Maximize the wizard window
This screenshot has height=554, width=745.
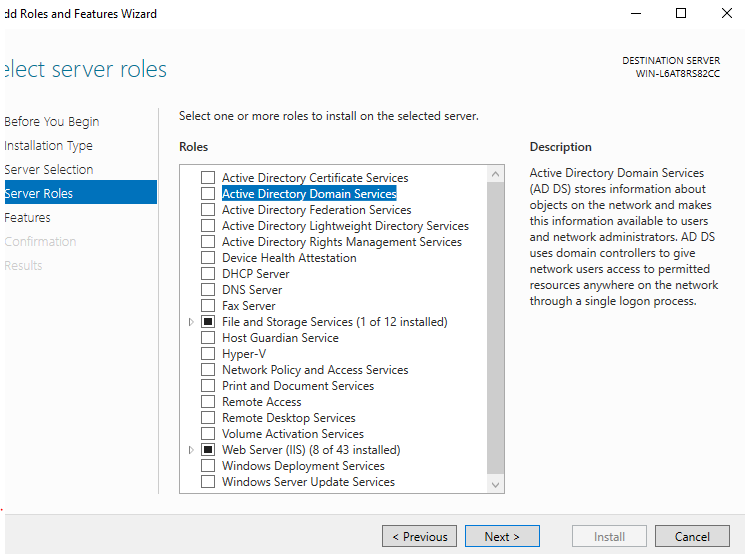(681, 13)
